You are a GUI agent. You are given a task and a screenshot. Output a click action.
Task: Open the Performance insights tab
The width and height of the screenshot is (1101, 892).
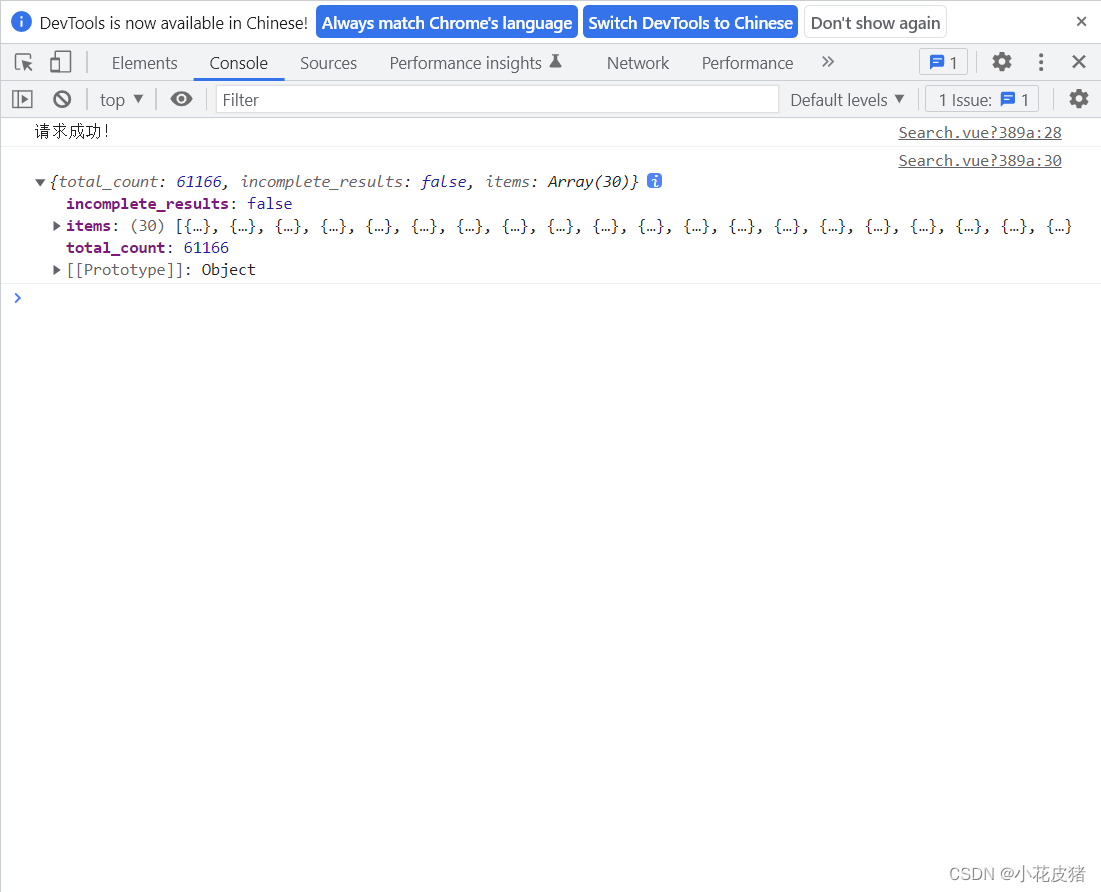click(476, 63)
